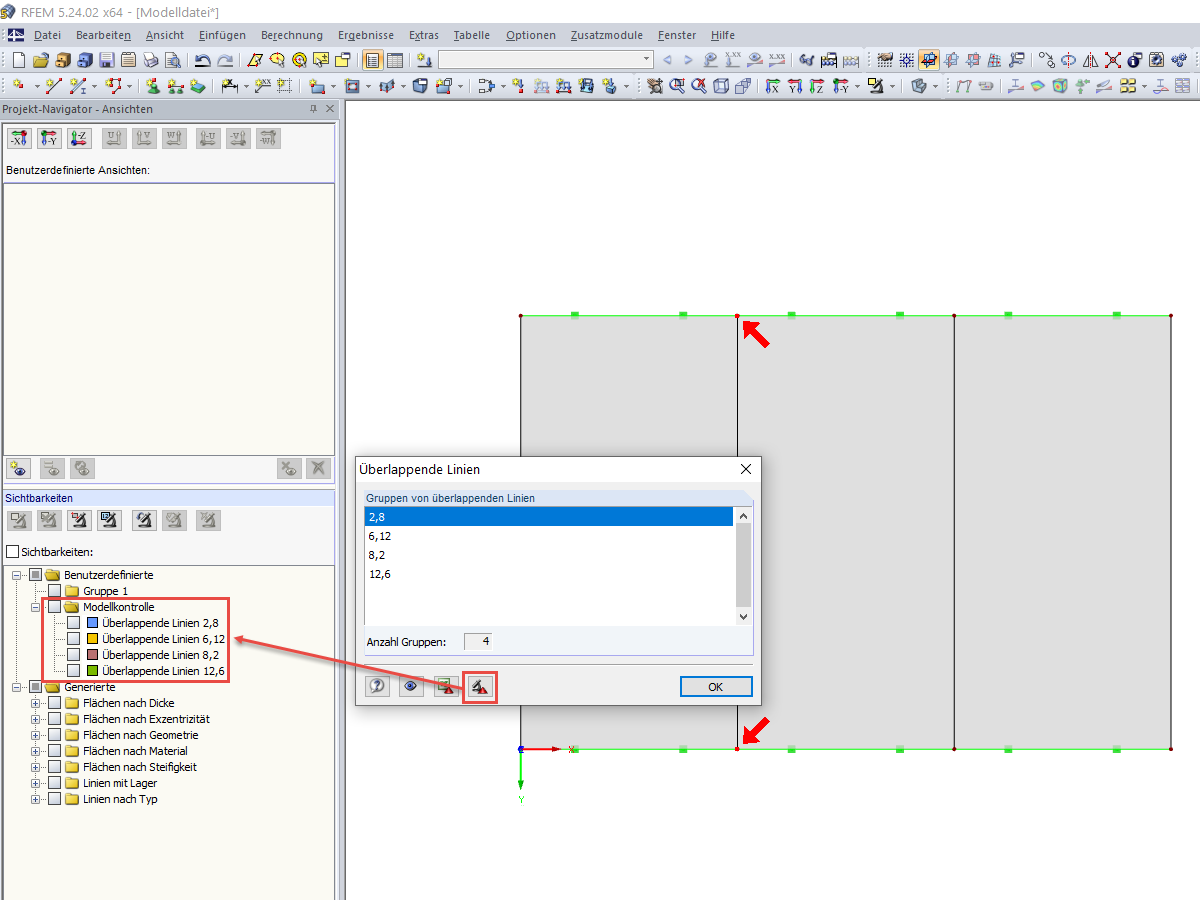Collapse the Benutzerdefinierte tree node
The height and width of the screenshot is (900, 1200).
pyautogui.click(x=17, y=575)
